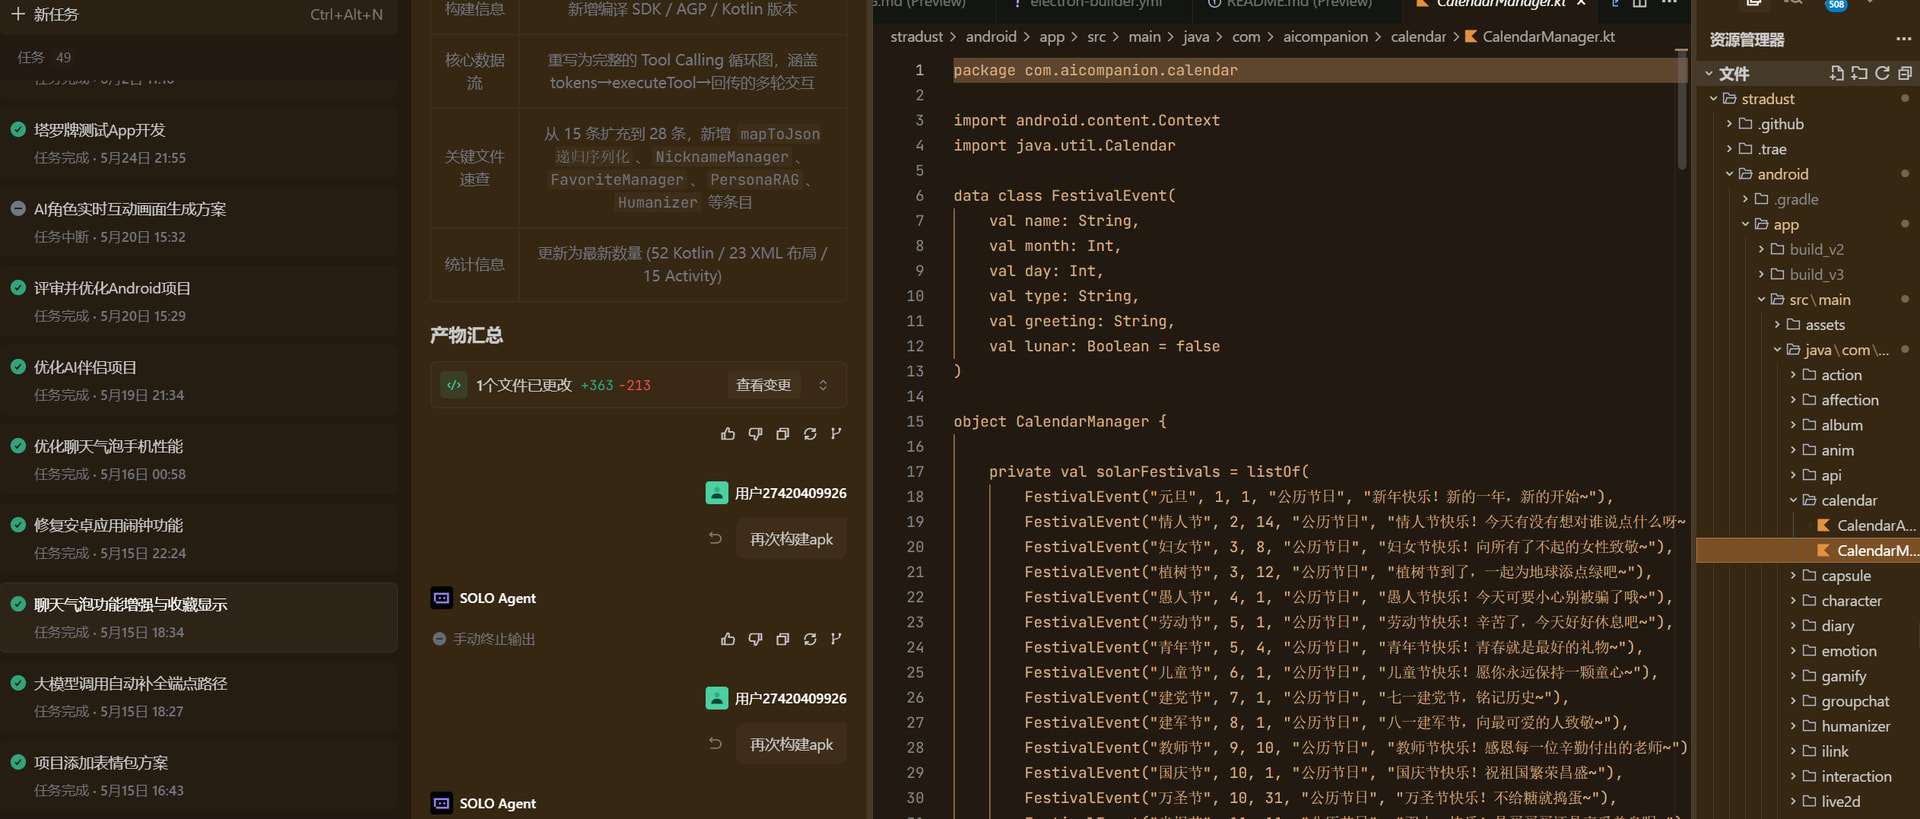Click branch icon below the 查看变更 card

coord(836,433)
